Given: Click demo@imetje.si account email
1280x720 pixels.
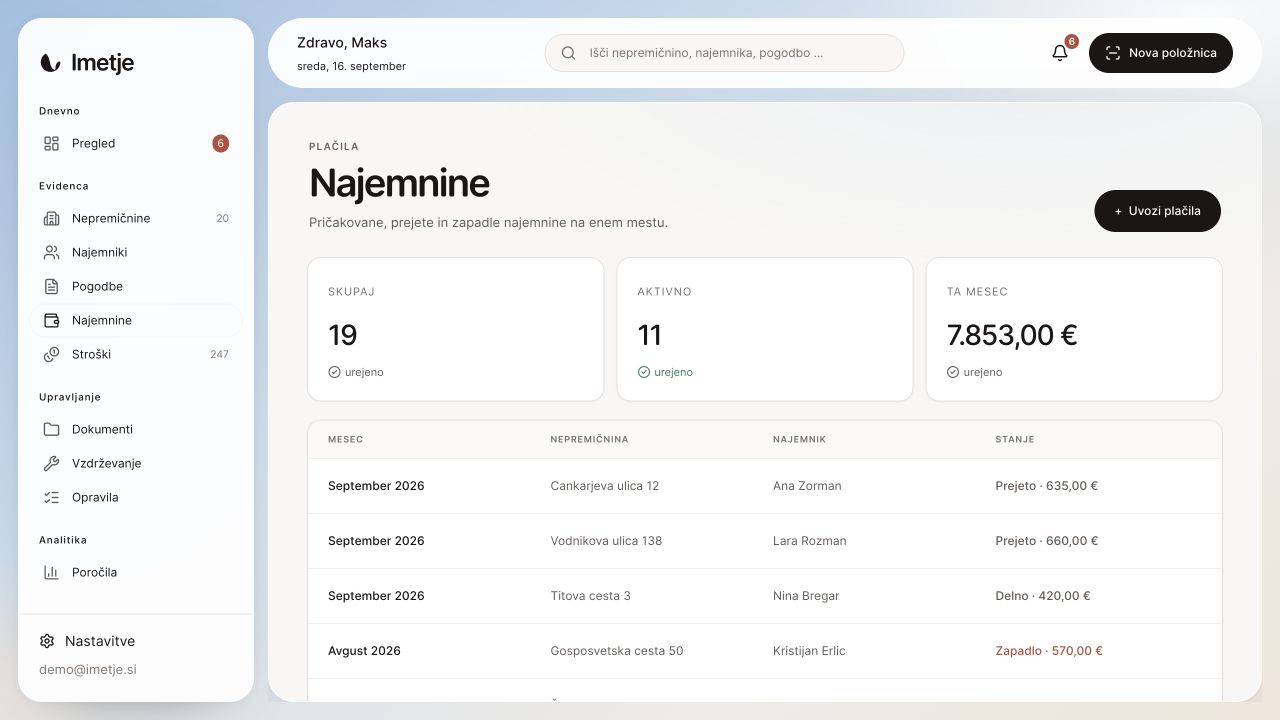Looking at the screenshot, I should tap(88, 670).
